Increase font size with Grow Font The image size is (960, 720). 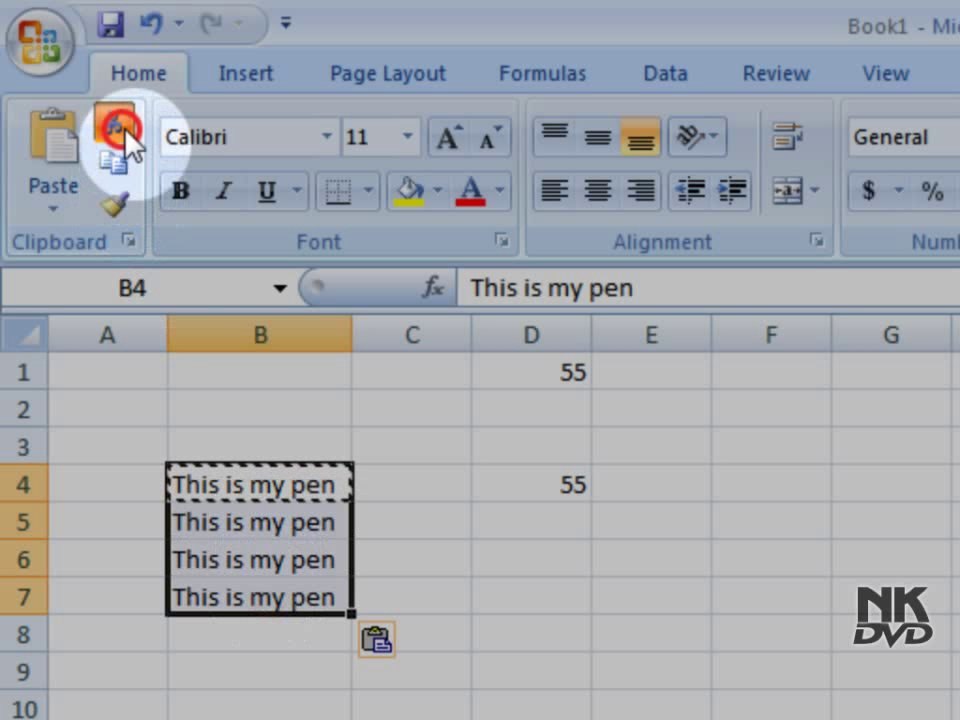(x=449, y=137)
